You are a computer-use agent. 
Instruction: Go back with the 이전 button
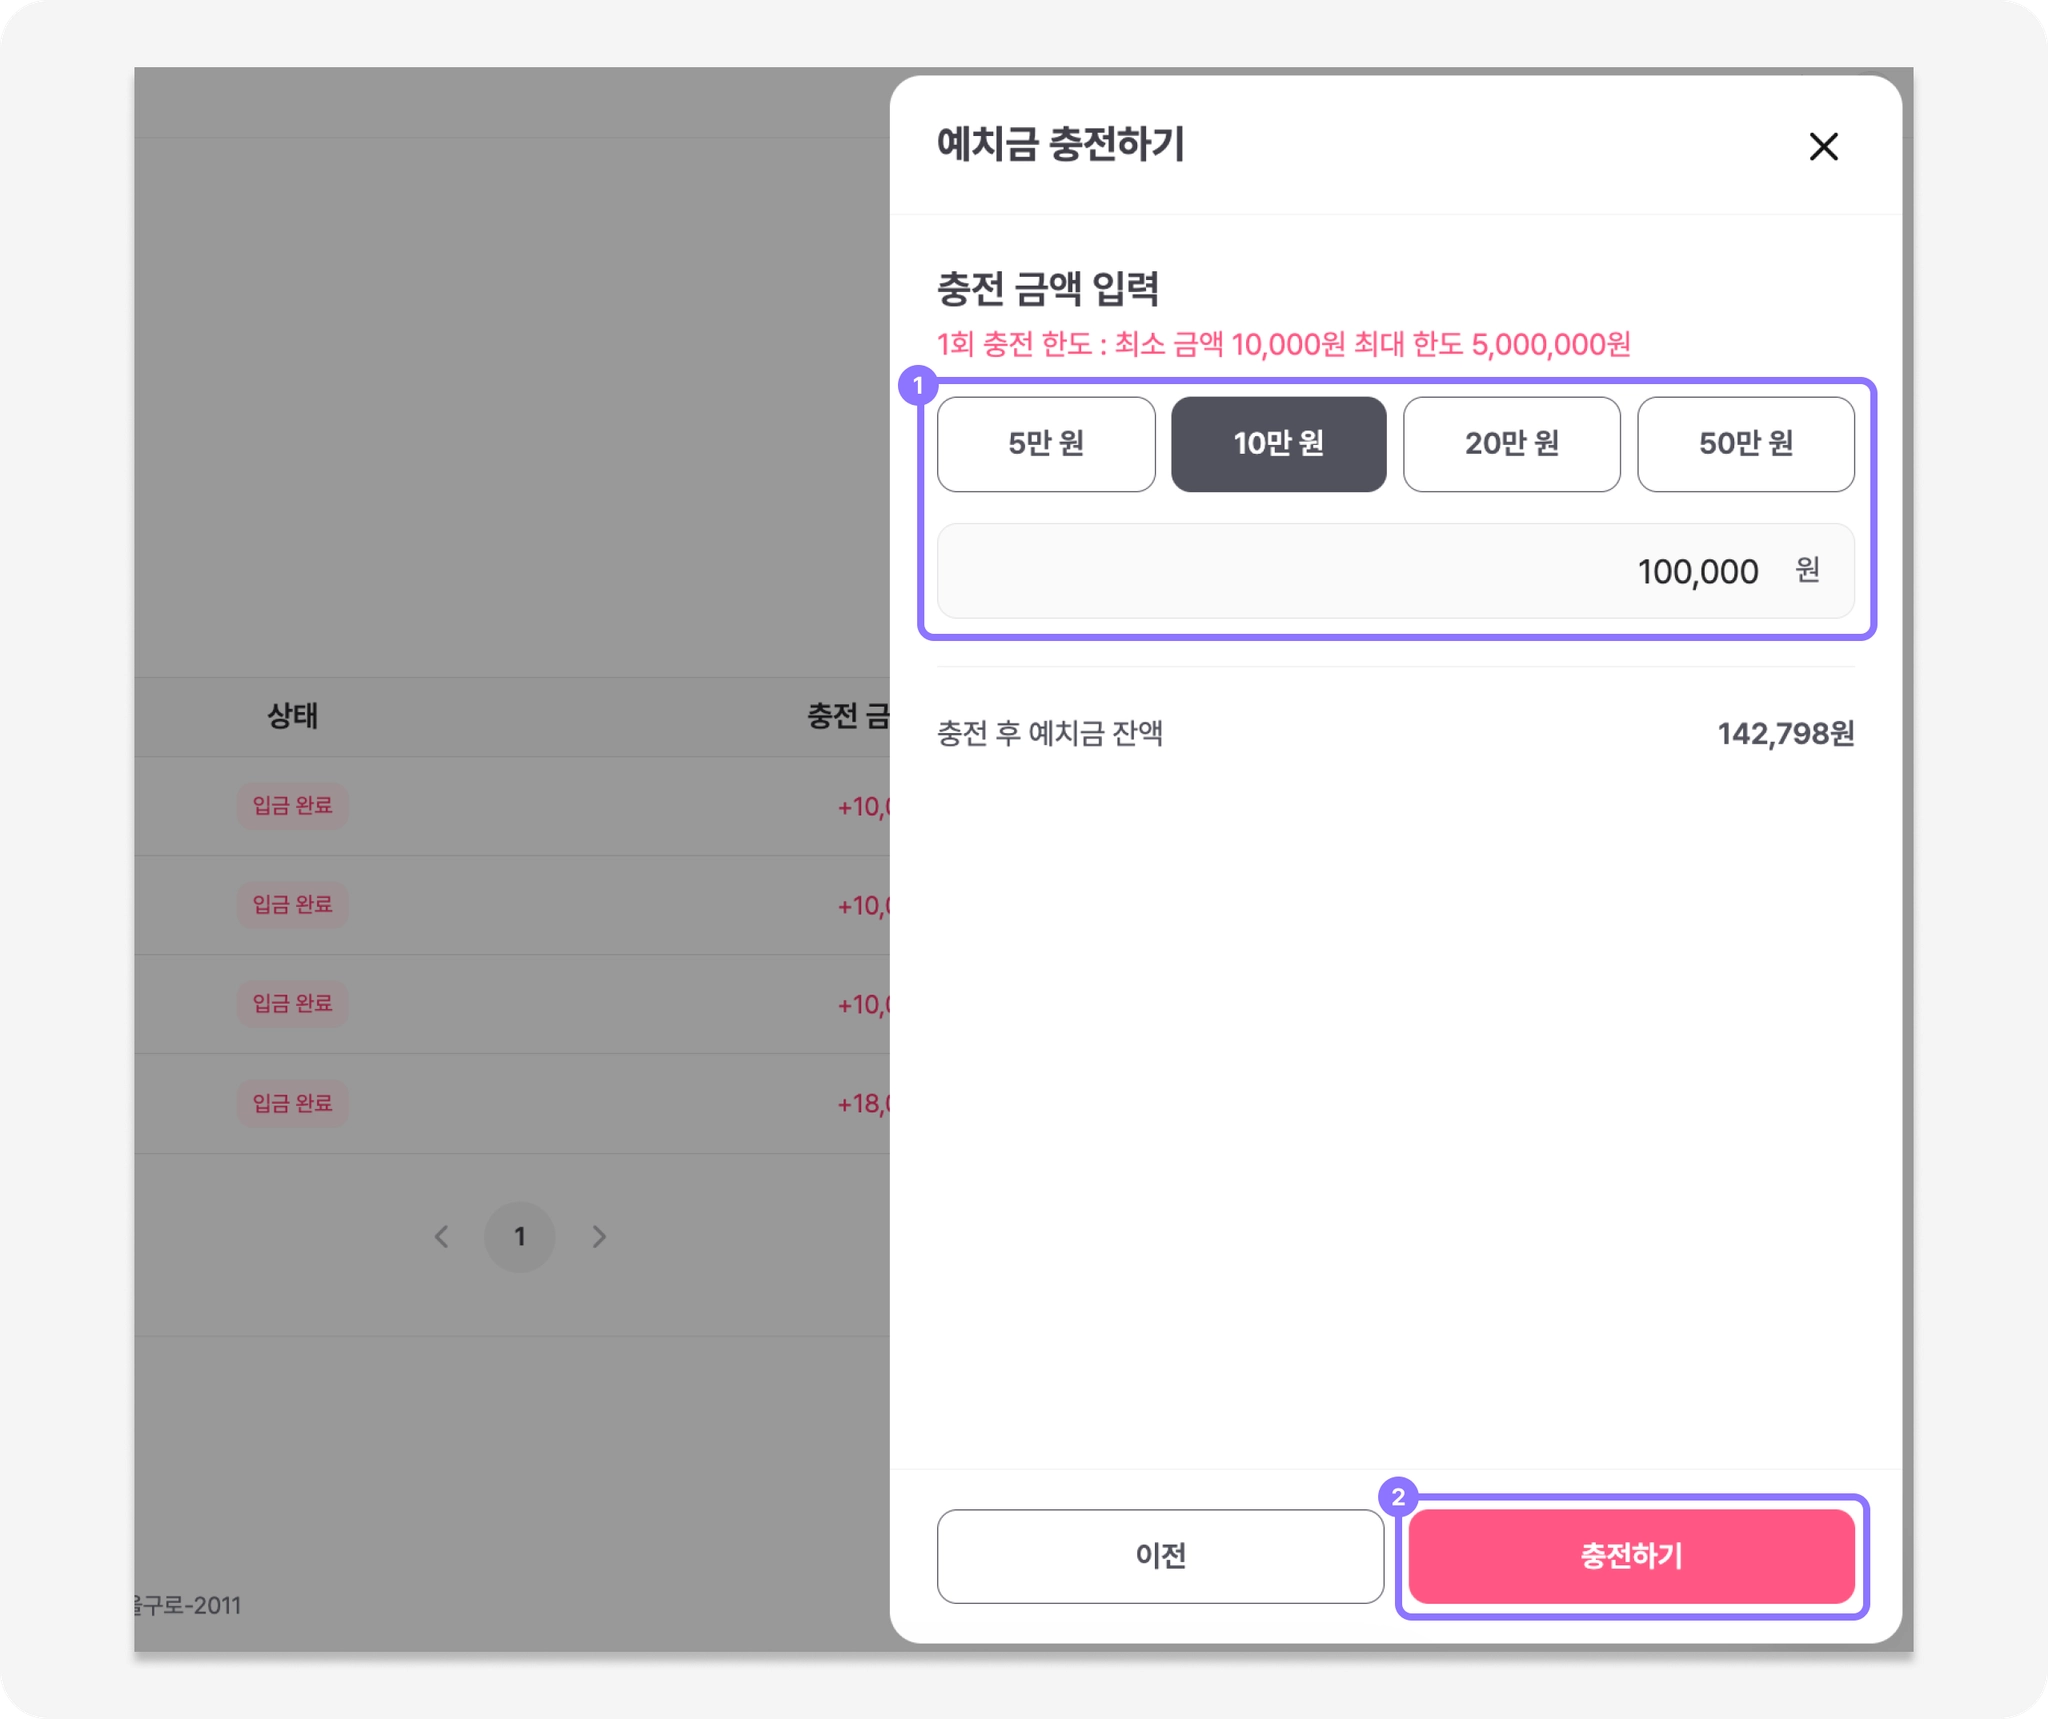[1159, 1555]
